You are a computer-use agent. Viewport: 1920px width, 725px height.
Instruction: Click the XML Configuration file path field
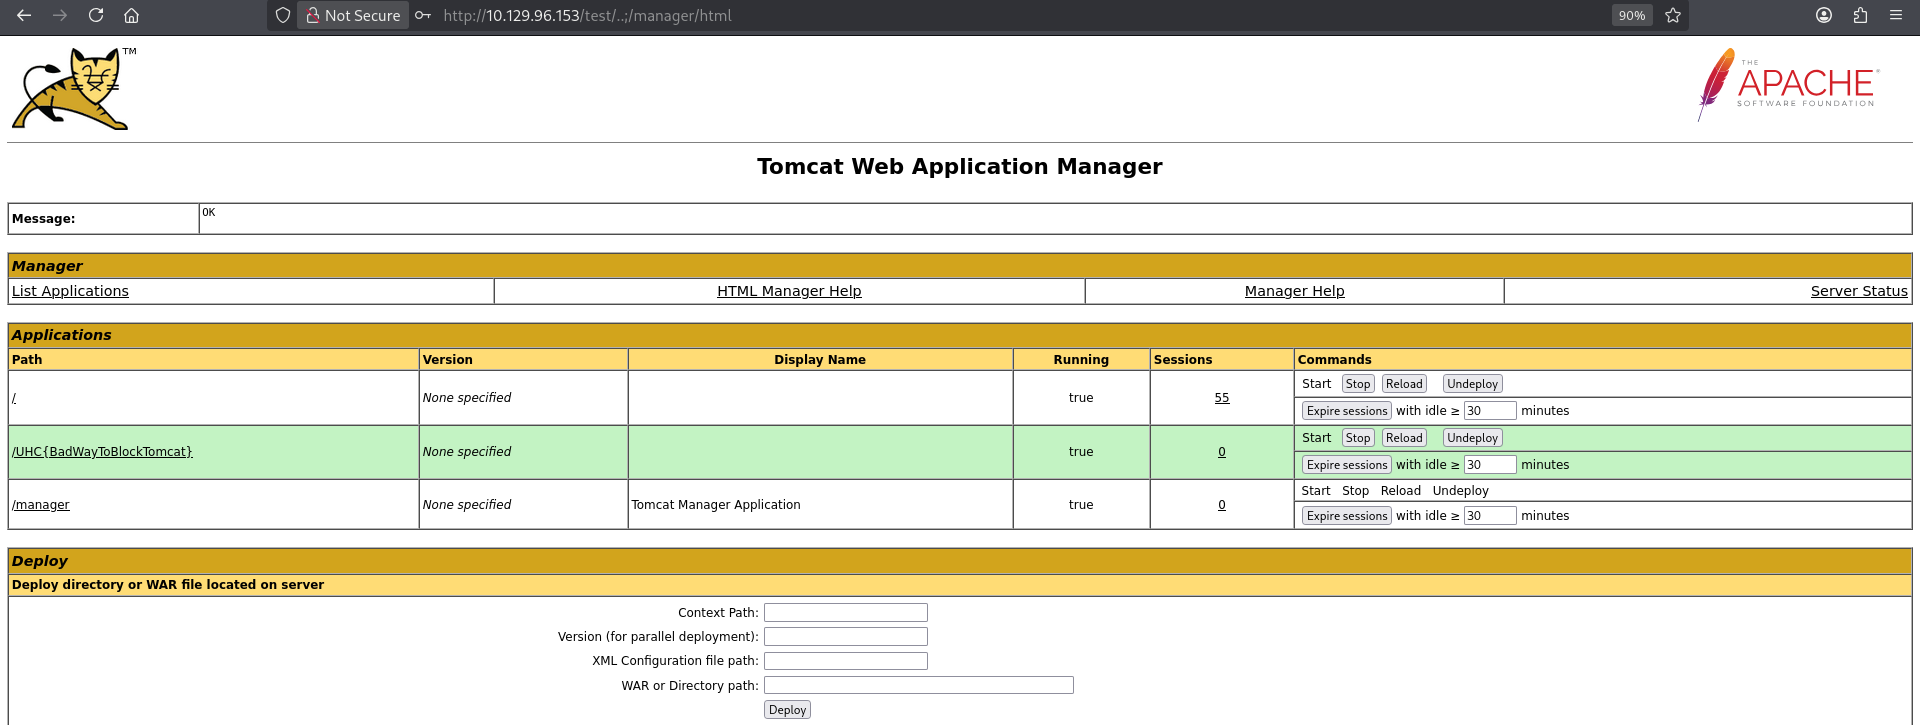click(846, 661)
